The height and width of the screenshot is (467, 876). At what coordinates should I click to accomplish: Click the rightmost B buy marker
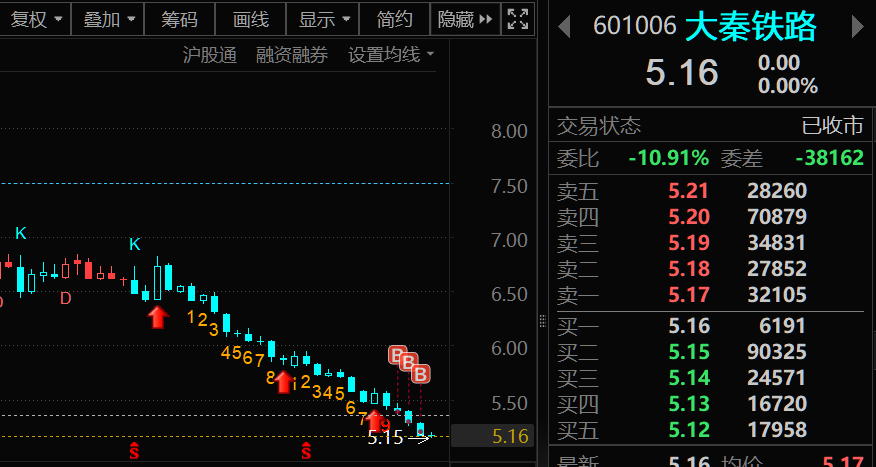tap(421, 374)
